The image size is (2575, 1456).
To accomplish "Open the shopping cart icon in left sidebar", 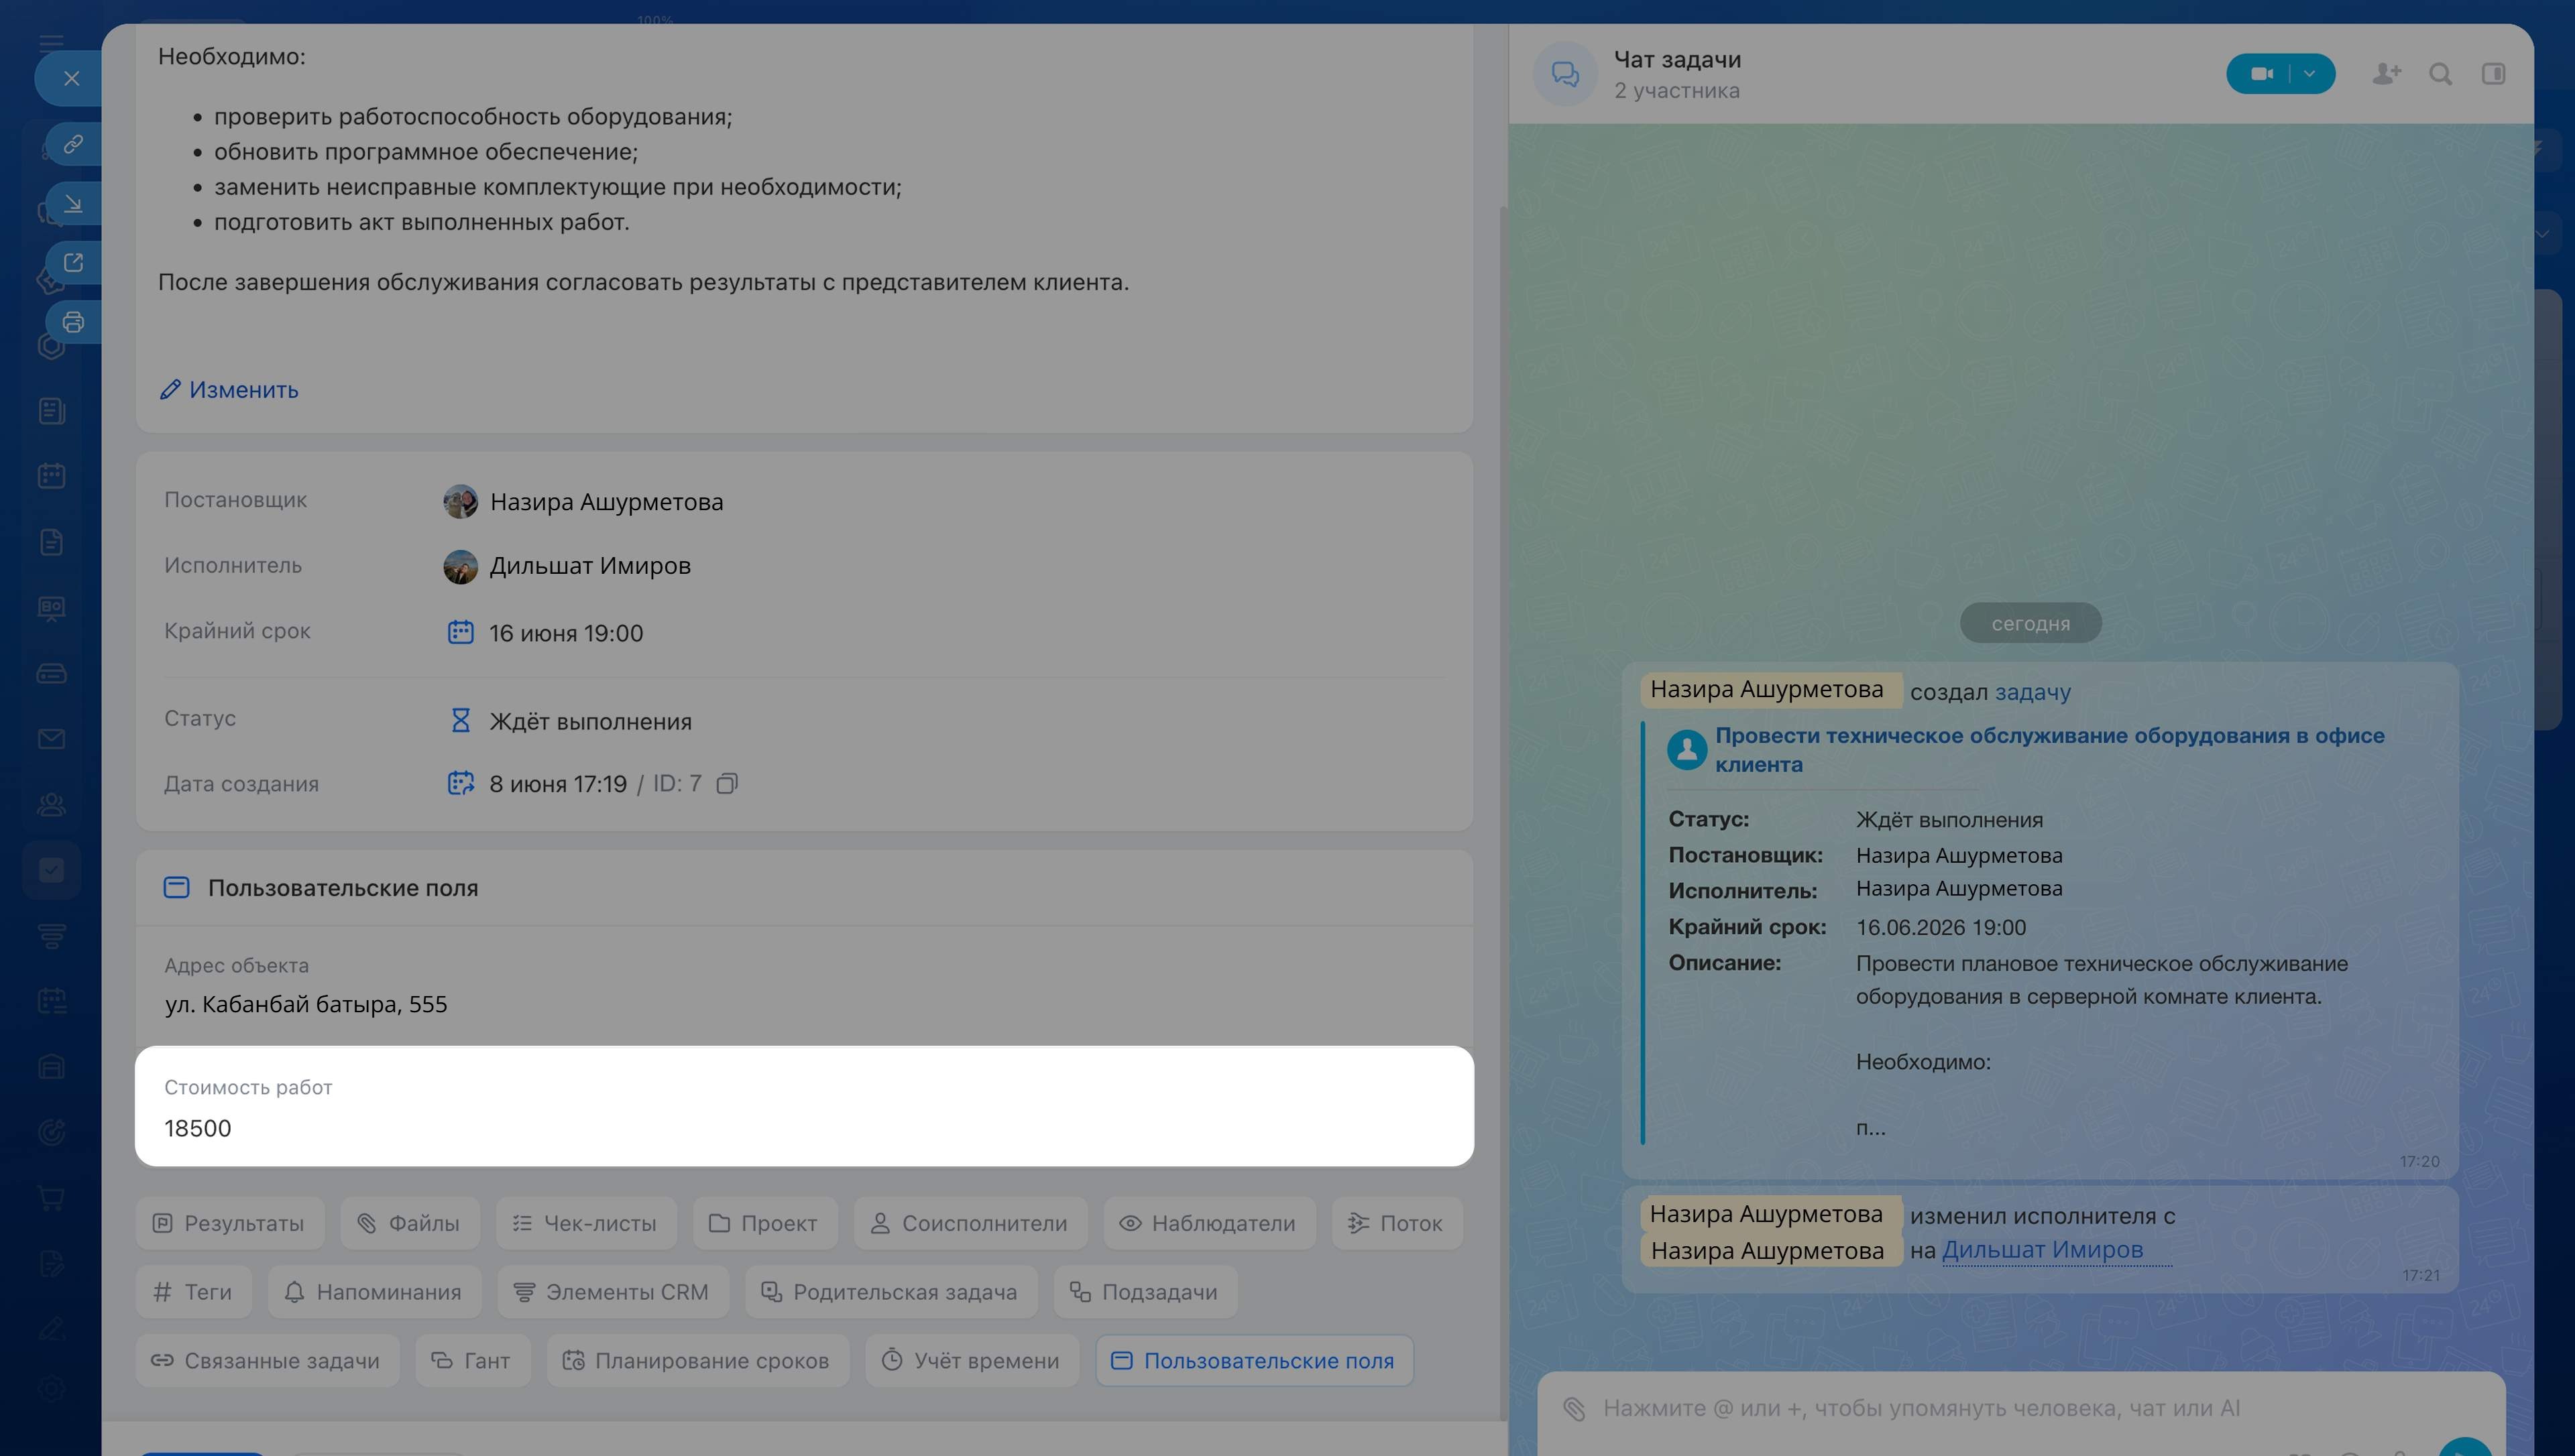I will pos(51,1197).
